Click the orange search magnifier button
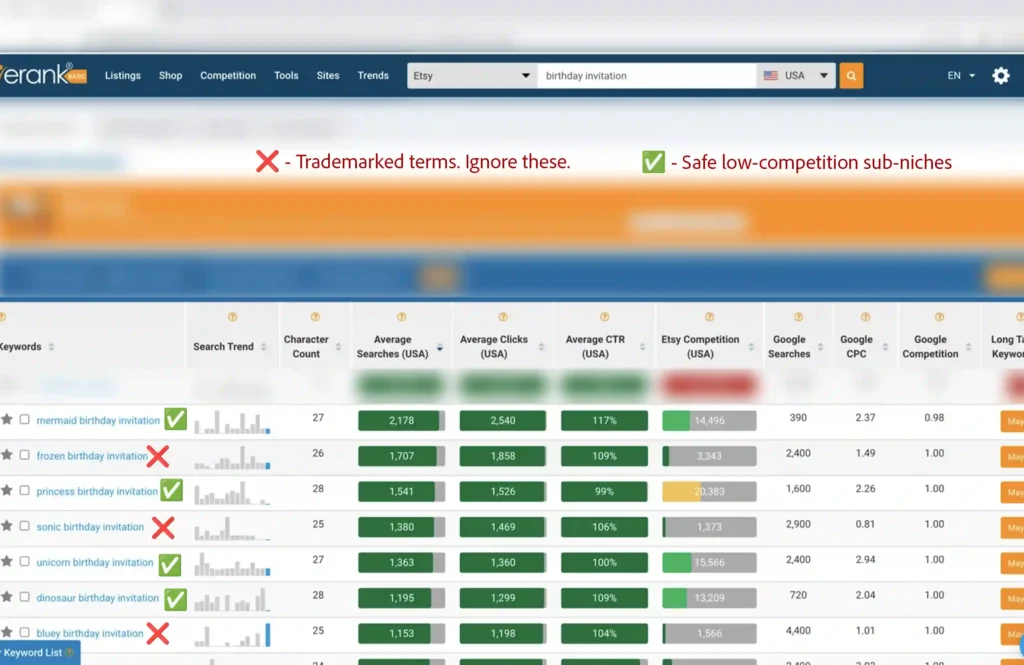This screenshot has width=1024, height=665. click(851, 76)
